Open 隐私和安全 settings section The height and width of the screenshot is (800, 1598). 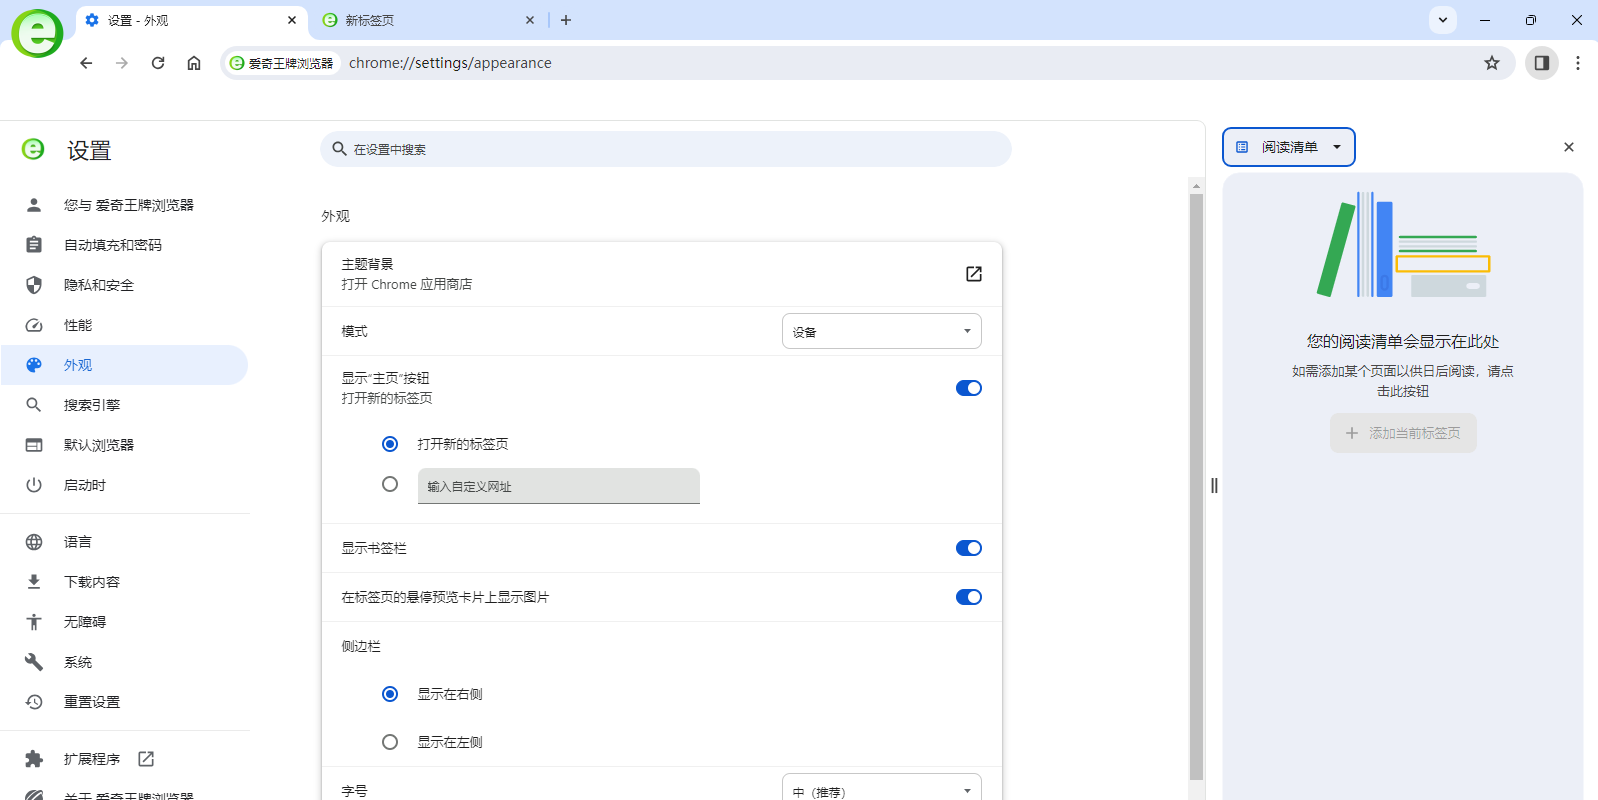[98, 285]
